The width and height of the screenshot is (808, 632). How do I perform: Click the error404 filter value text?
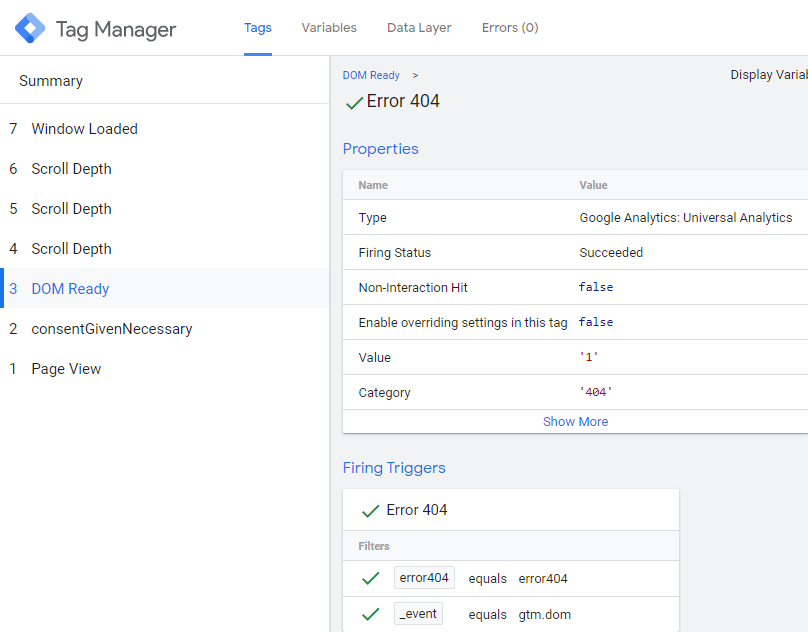543,579
